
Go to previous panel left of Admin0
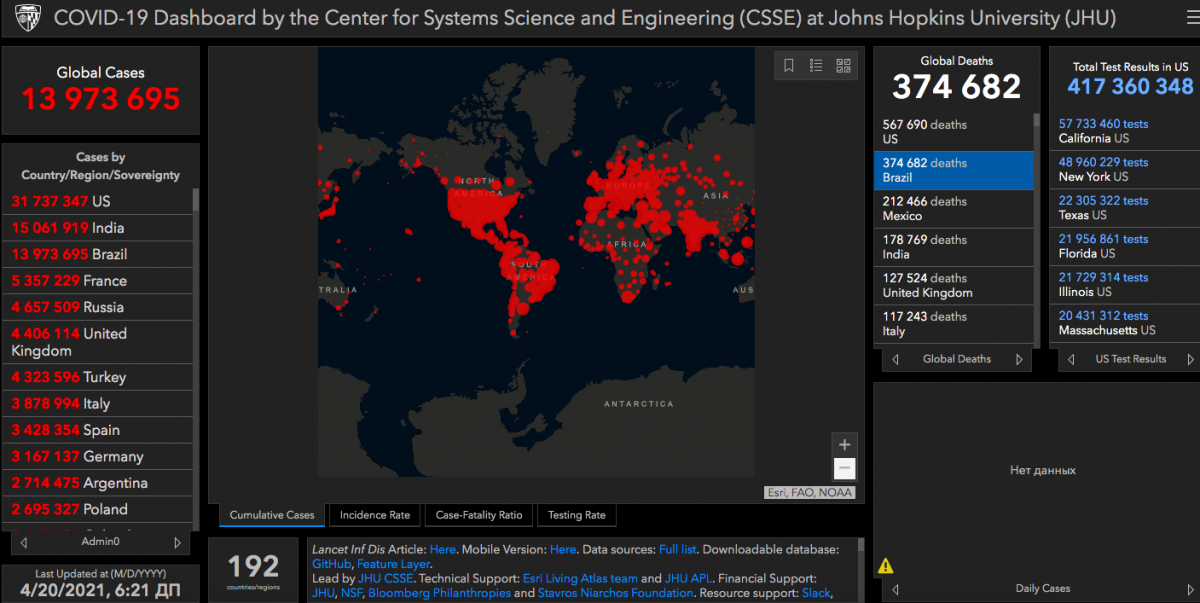[x=23, y=542]
